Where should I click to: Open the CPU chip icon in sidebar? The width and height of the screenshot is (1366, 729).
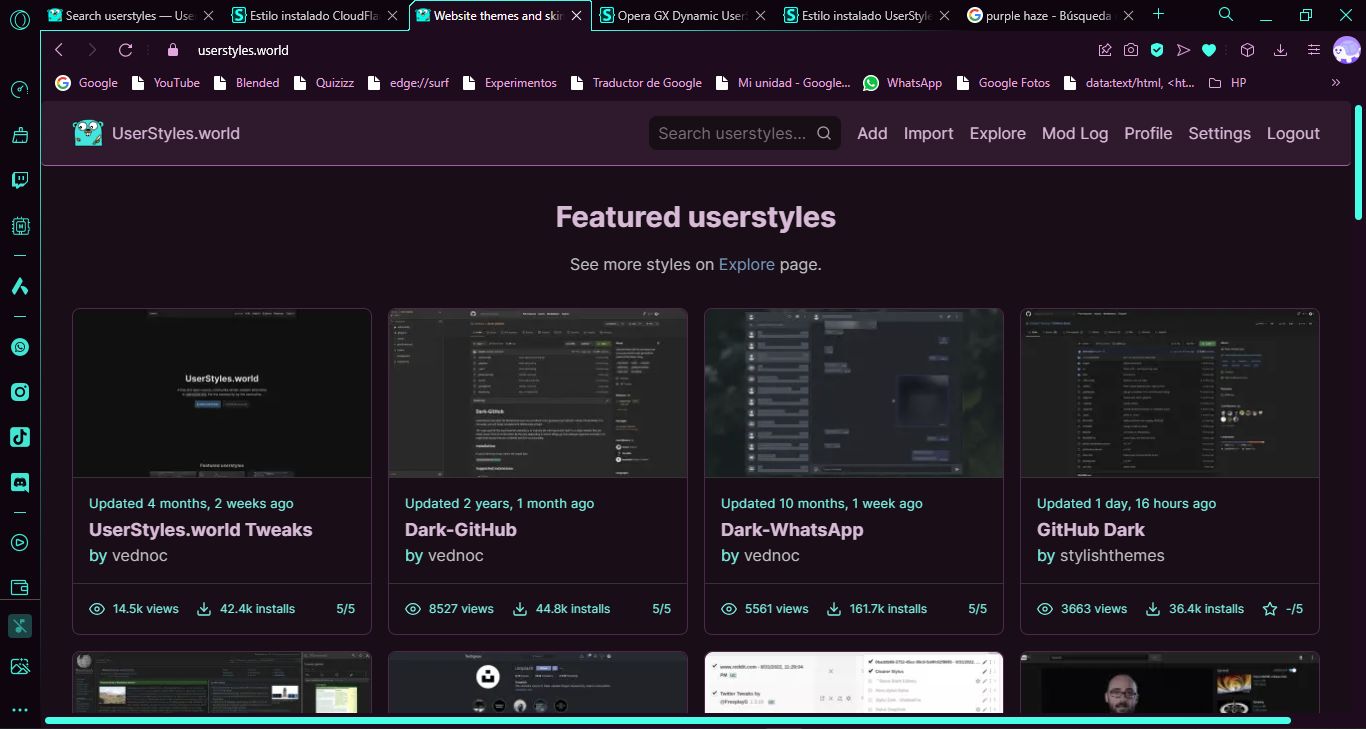tap(19, 226)
